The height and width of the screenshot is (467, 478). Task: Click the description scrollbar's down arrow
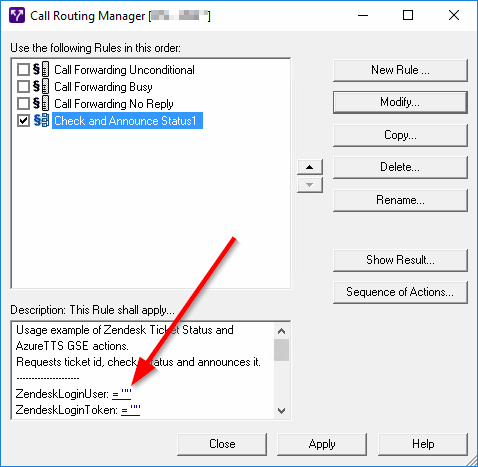coord(282,411)
